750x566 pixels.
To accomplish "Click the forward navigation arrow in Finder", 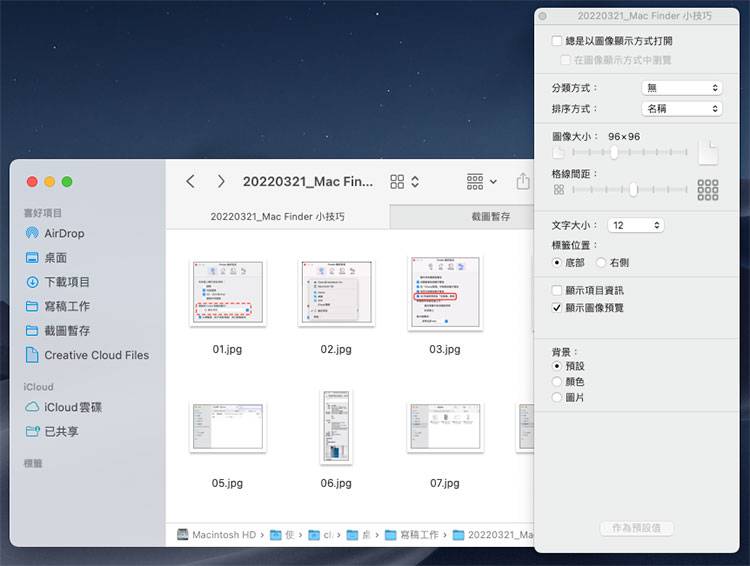I will pyautogui.click(x=221, y=182).
